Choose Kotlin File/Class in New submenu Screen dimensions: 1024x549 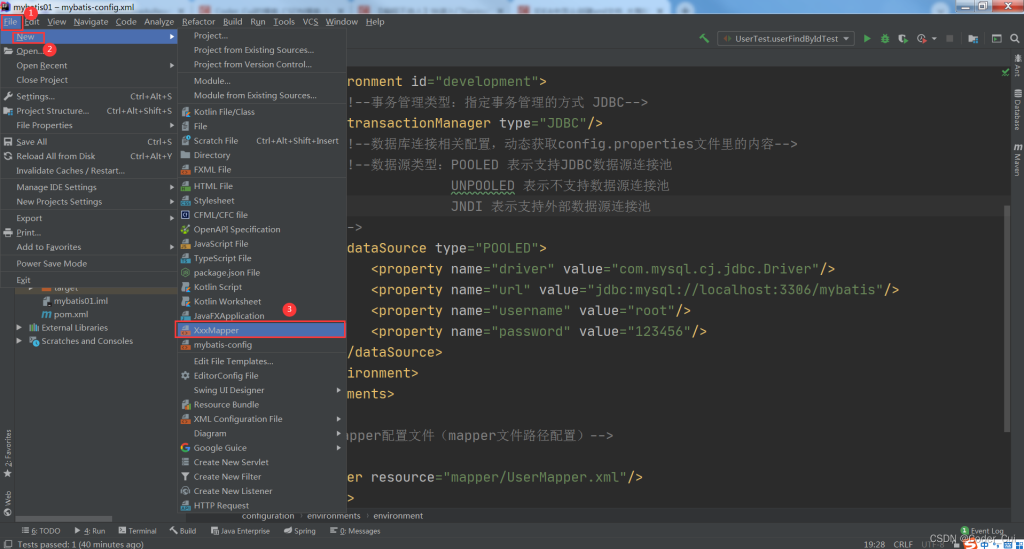tap(261, 112)
